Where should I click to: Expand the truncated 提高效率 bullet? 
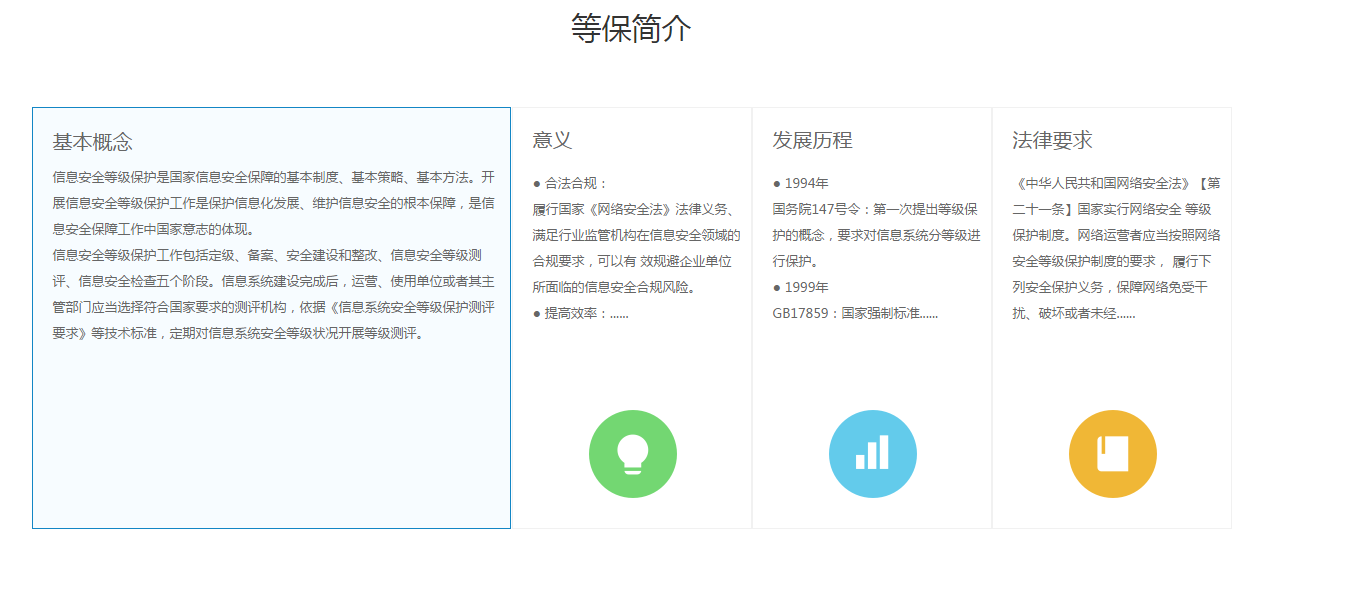pos(581,314)
